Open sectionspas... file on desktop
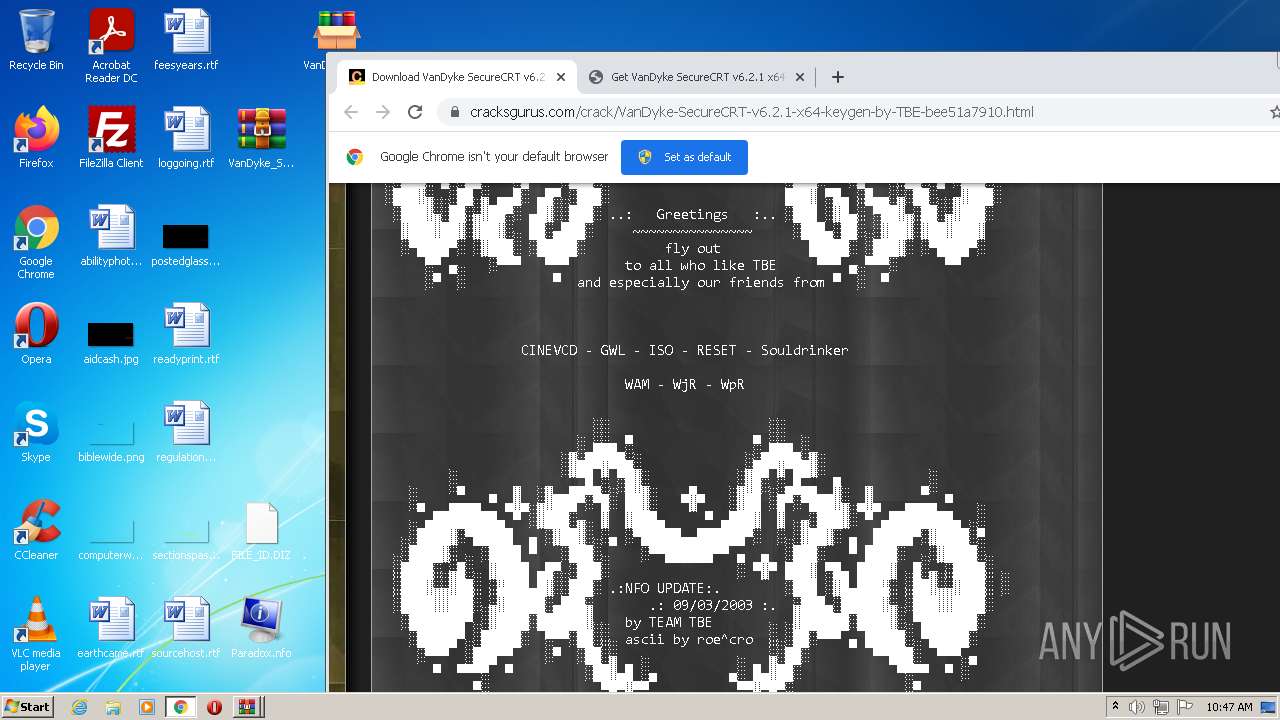Viewport: 1280px width, 720px height. coord(186,539)
